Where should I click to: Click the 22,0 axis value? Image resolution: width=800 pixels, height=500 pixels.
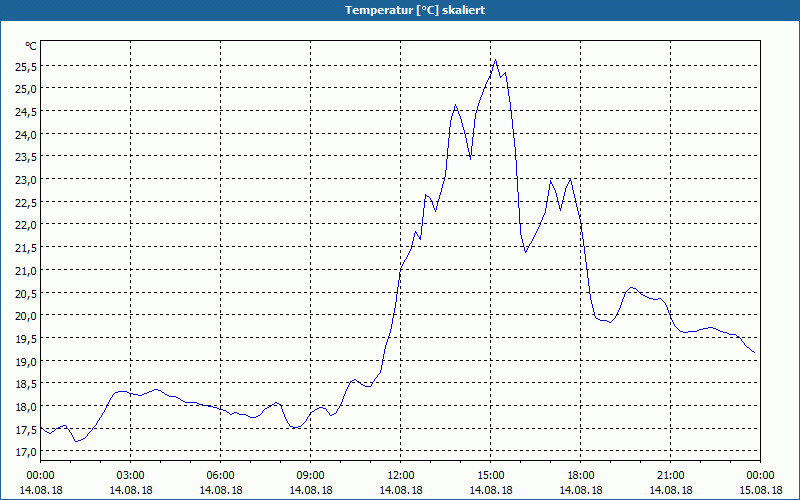pos(26,225)
